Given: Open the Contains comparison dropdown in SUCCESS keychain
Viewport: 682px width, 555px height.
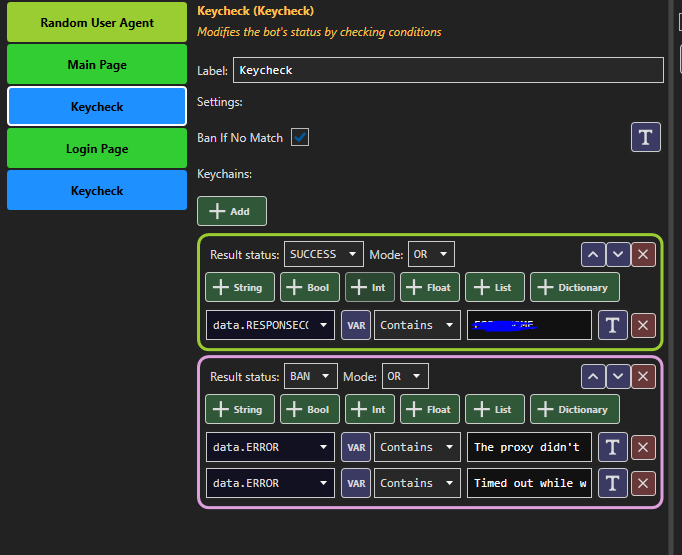Looking at the screenshot, I should click(x=417, y=325).
